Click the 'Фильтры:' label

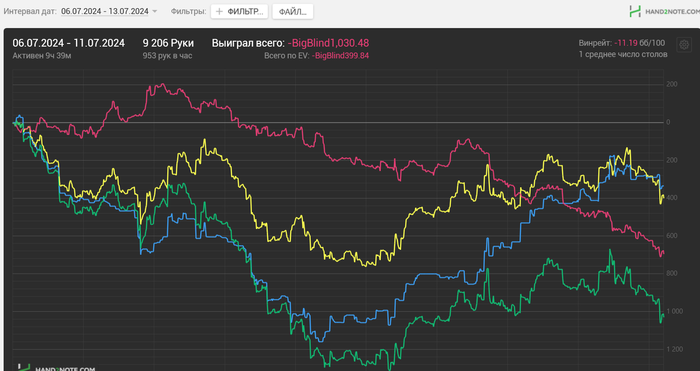(x=188, y=12)
